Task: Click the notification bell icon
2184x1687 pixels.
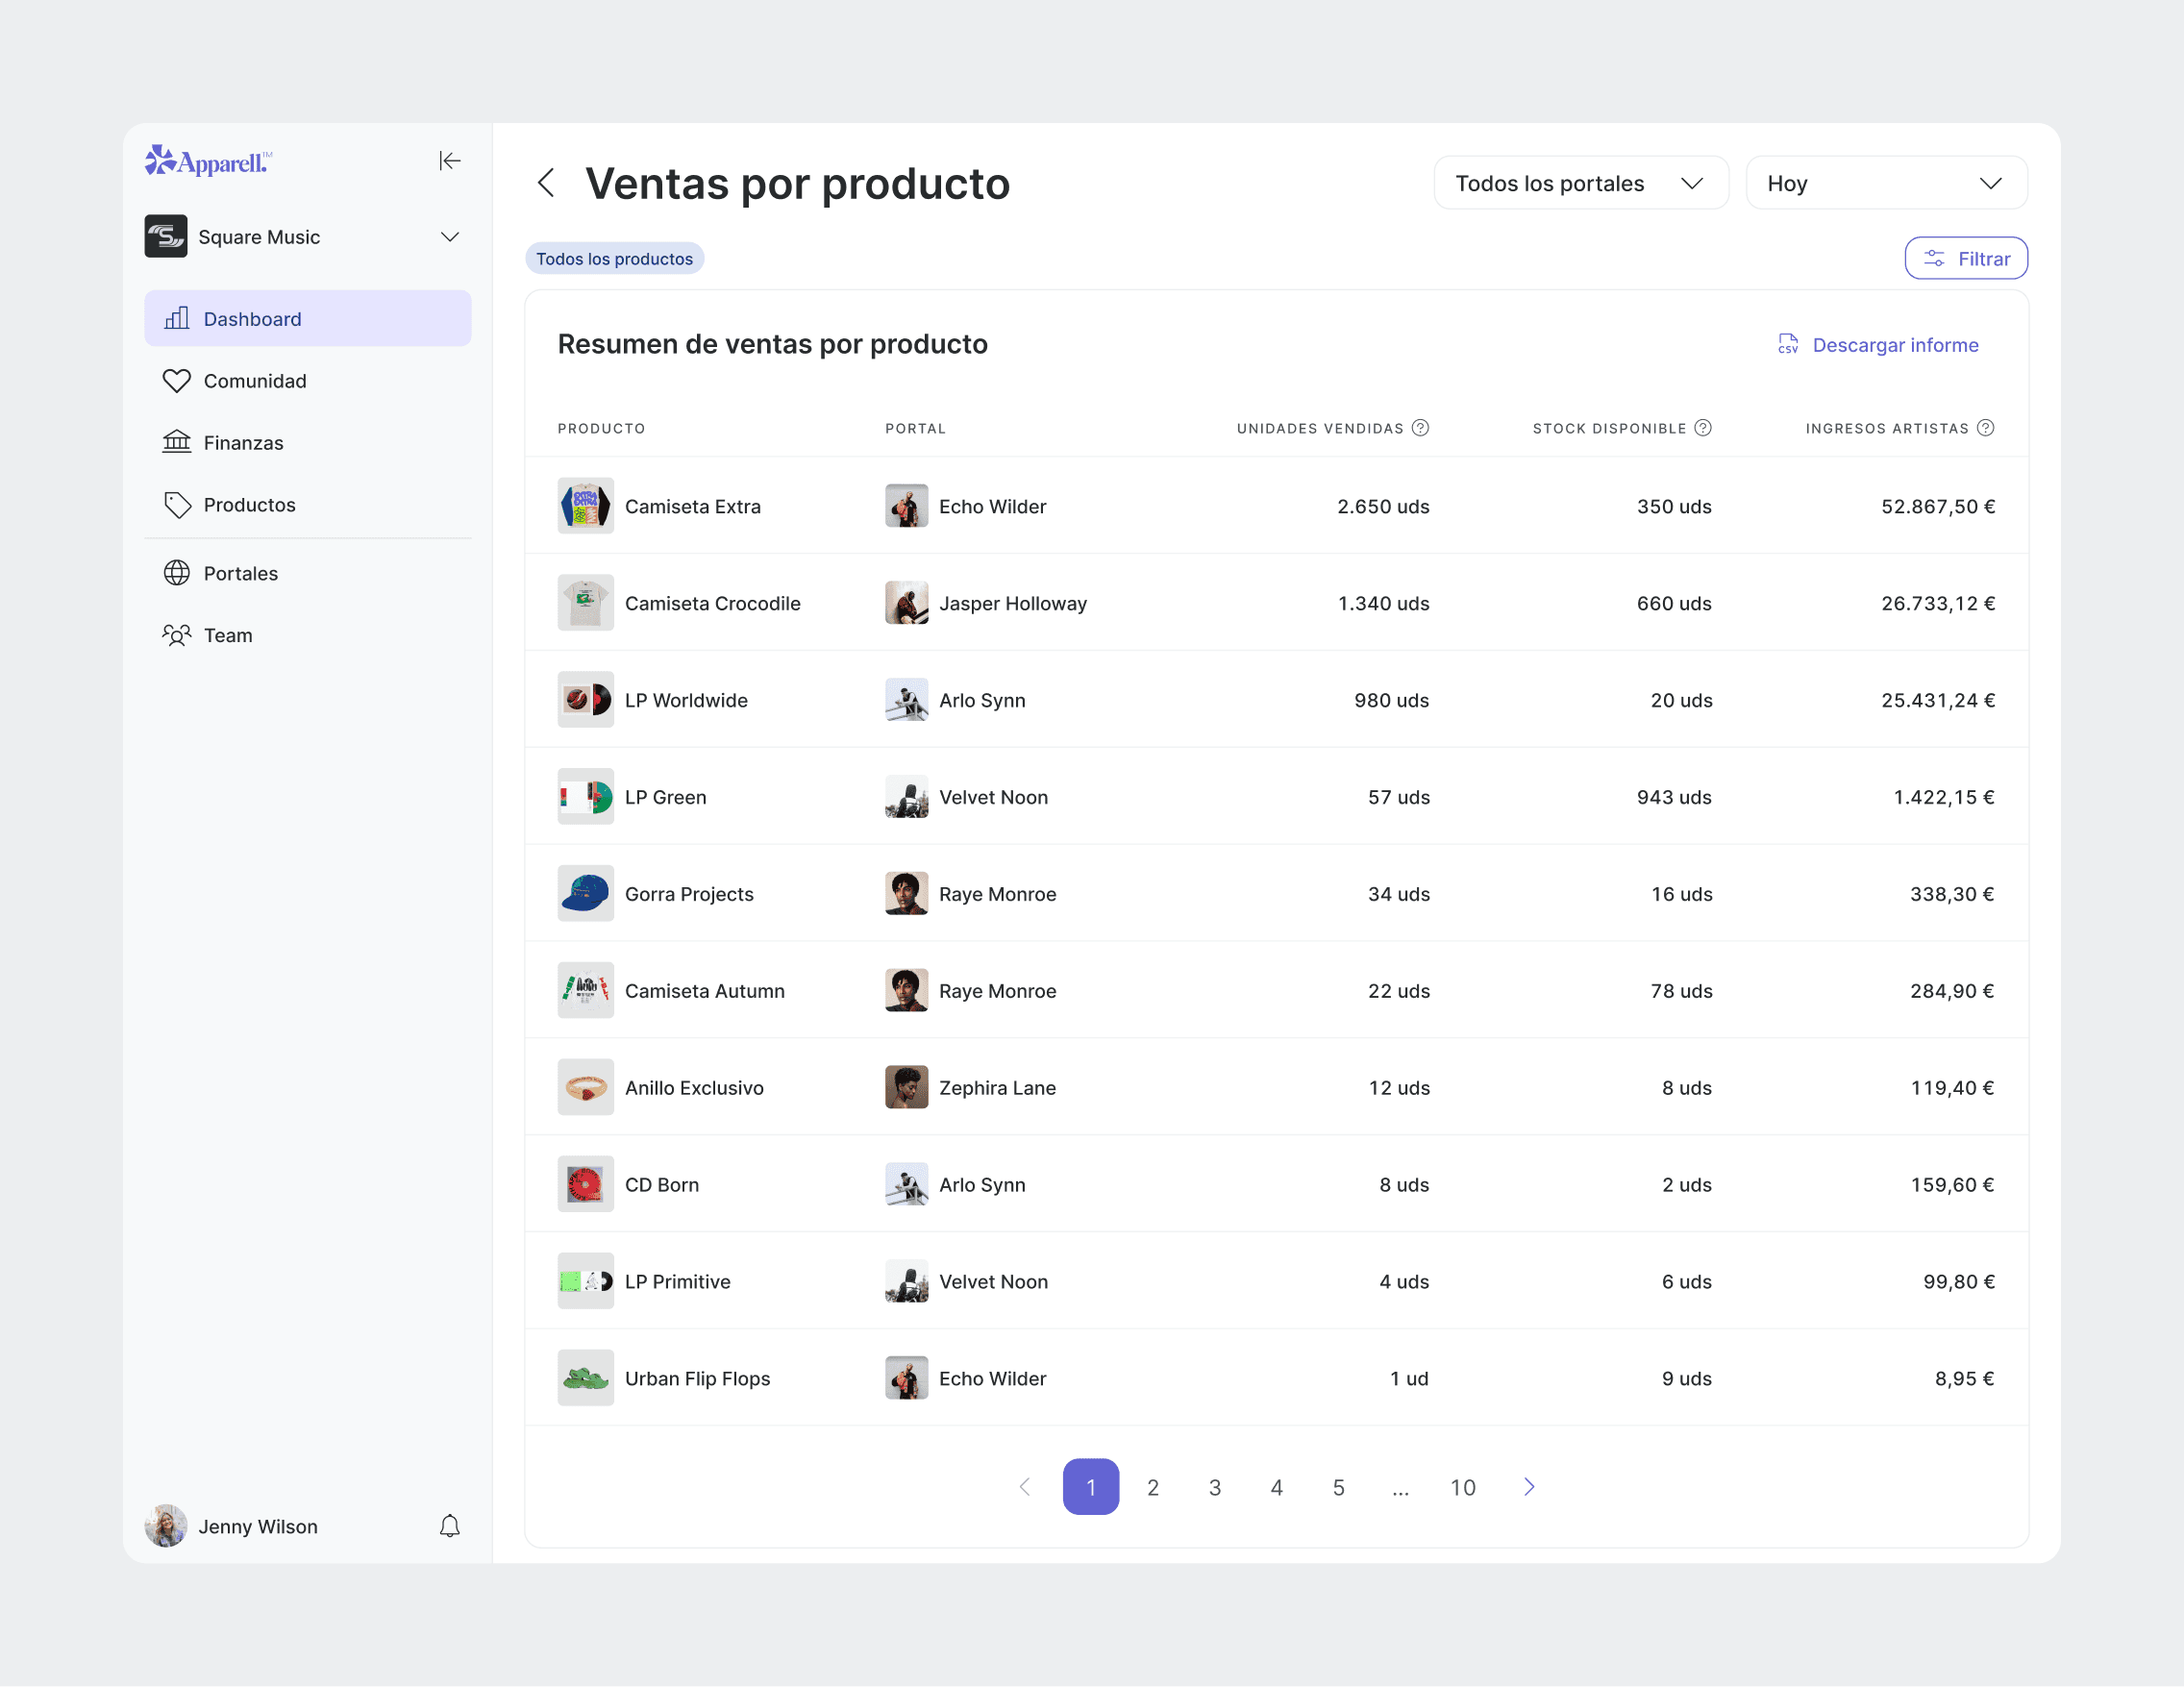Action: point(450,1525)
